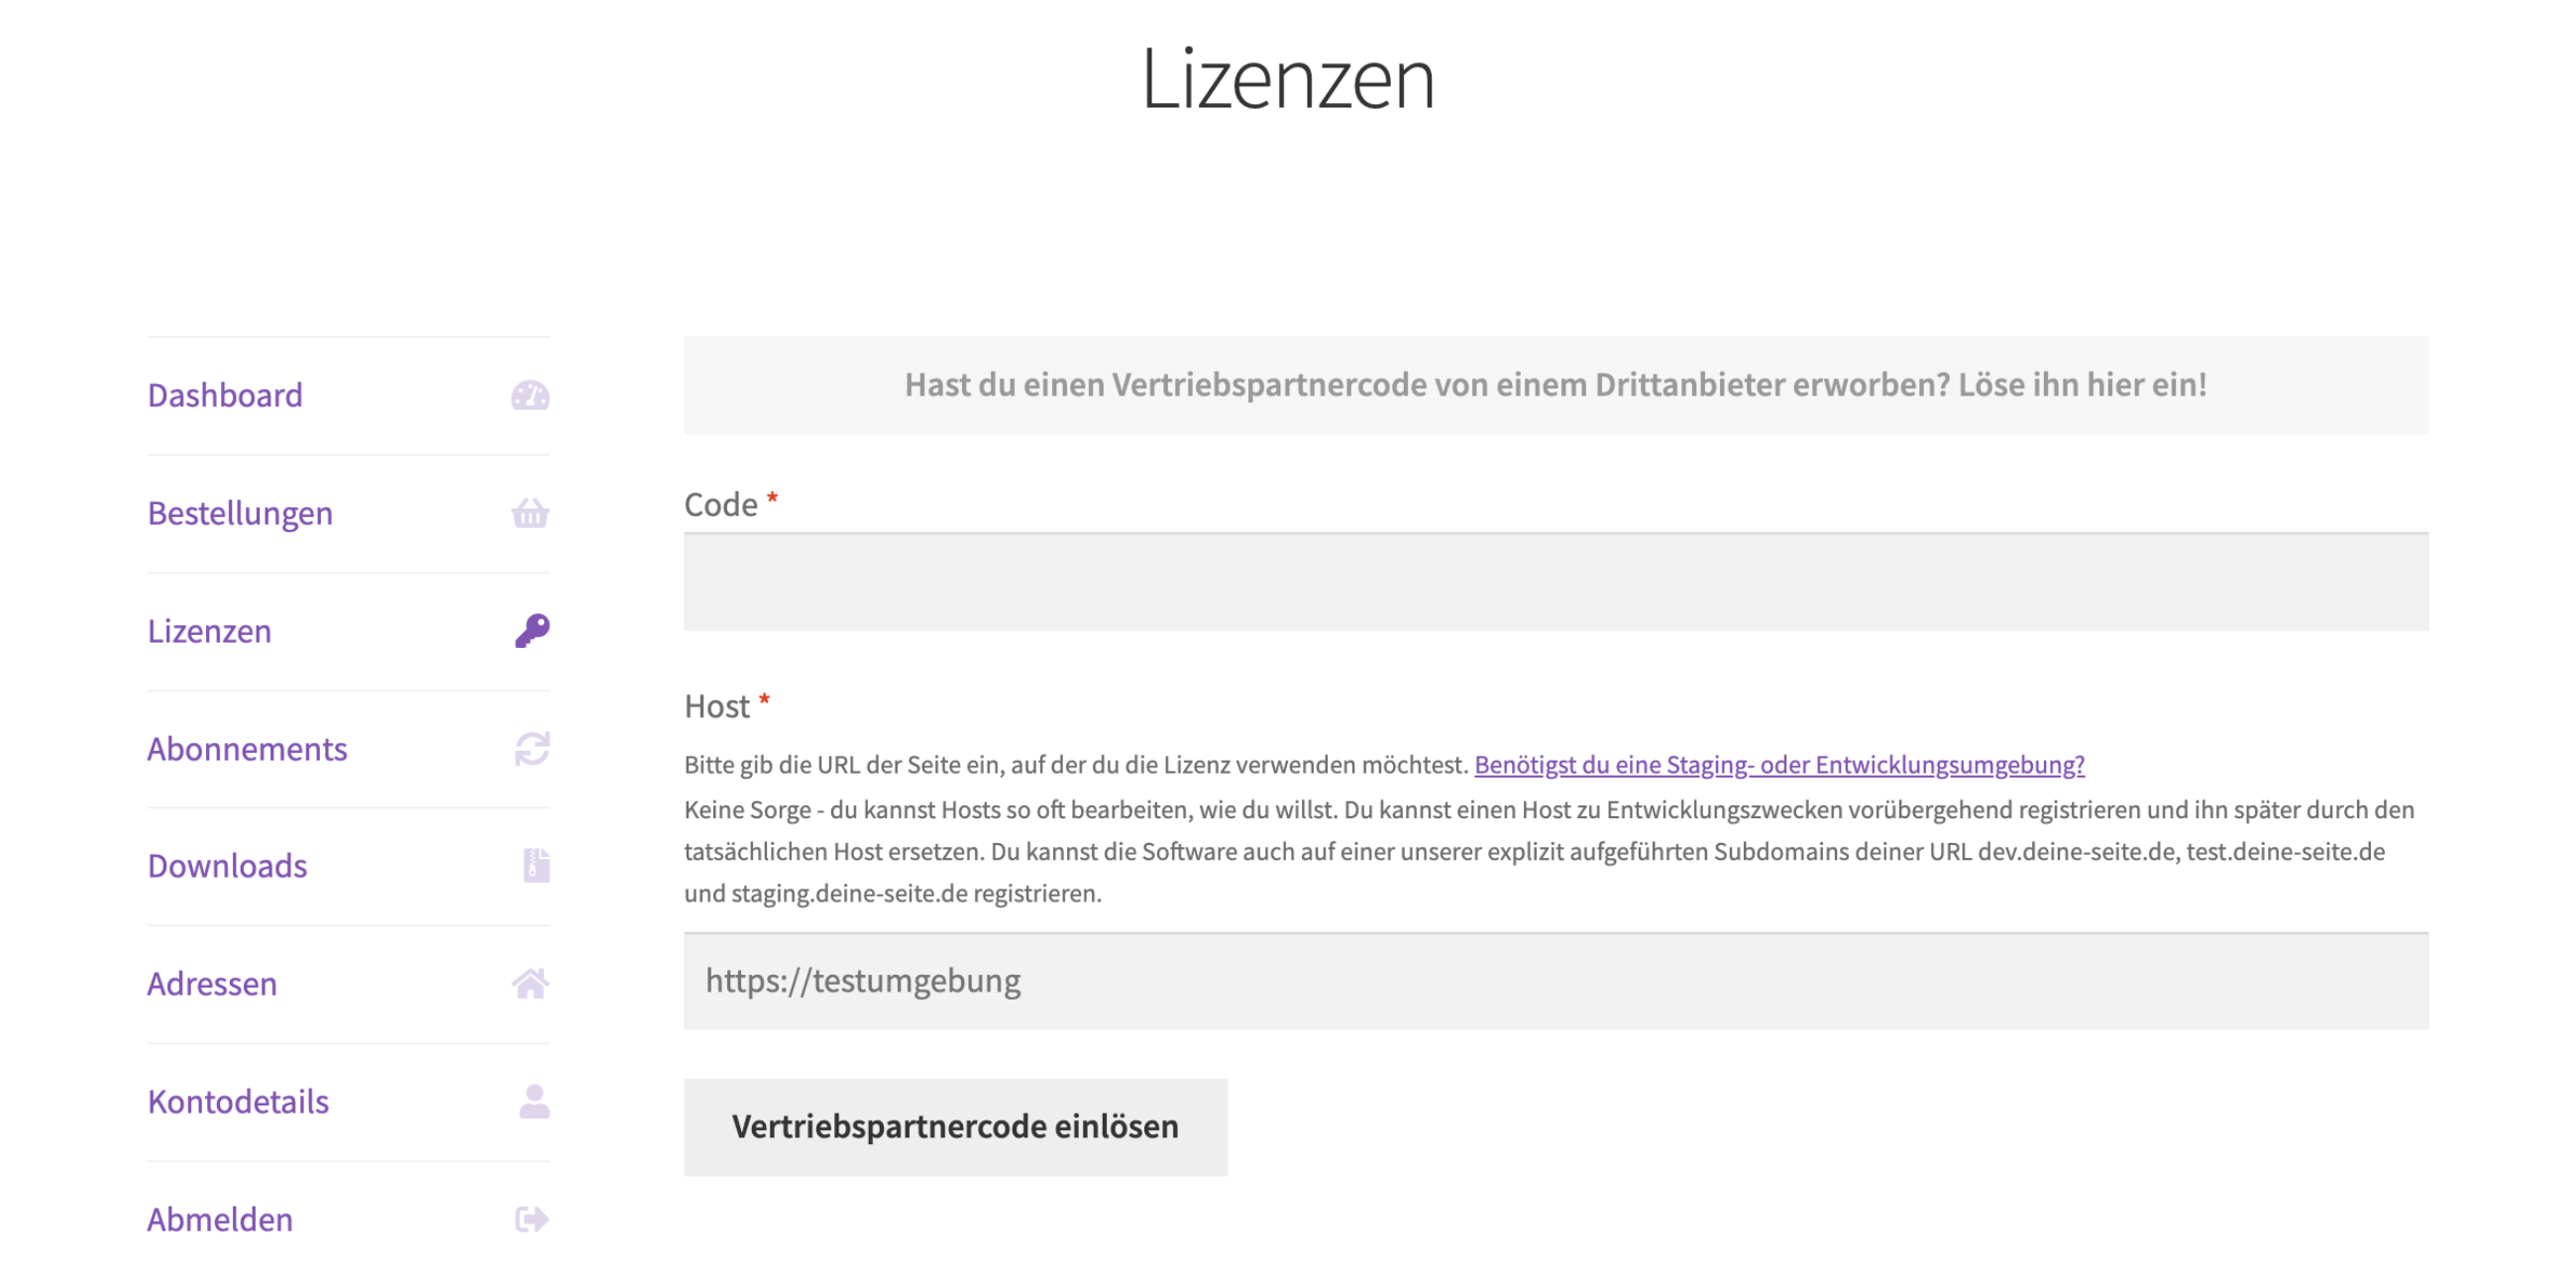
Task: Click the Adressen house icon
Action: pos(530,983)
